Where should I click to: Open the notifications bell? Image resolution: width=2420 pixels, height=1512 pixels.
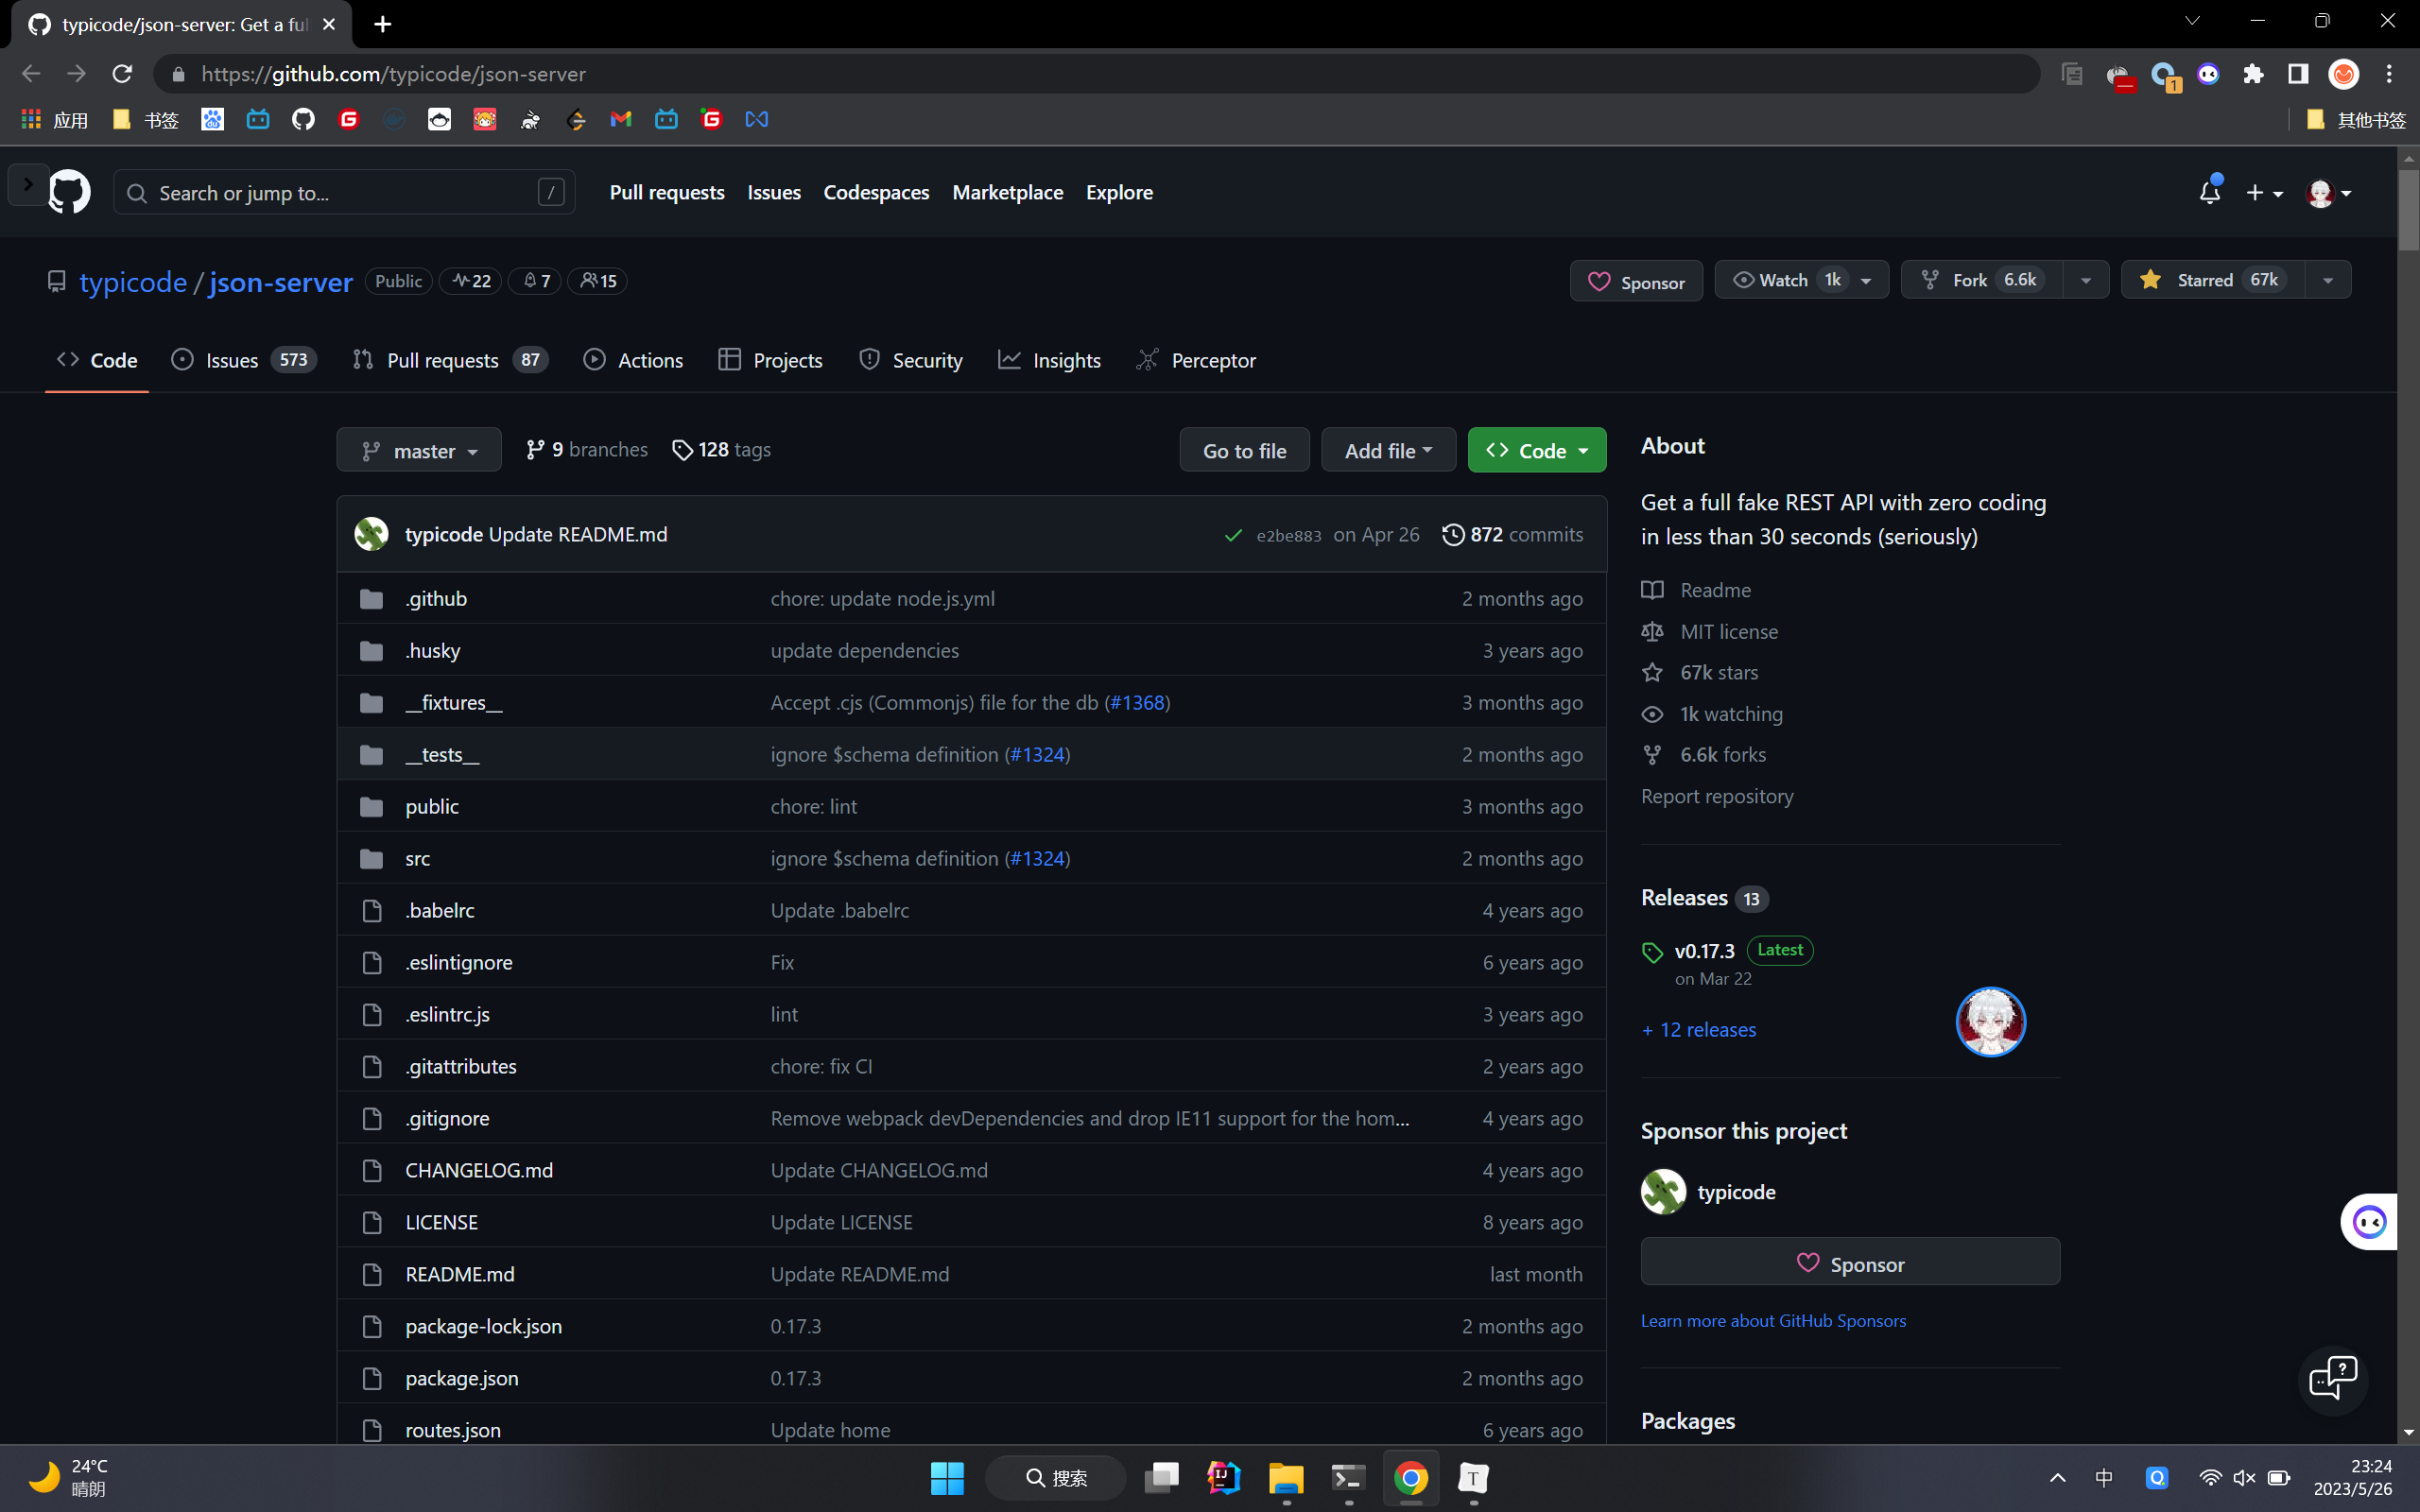point(2209,192)
